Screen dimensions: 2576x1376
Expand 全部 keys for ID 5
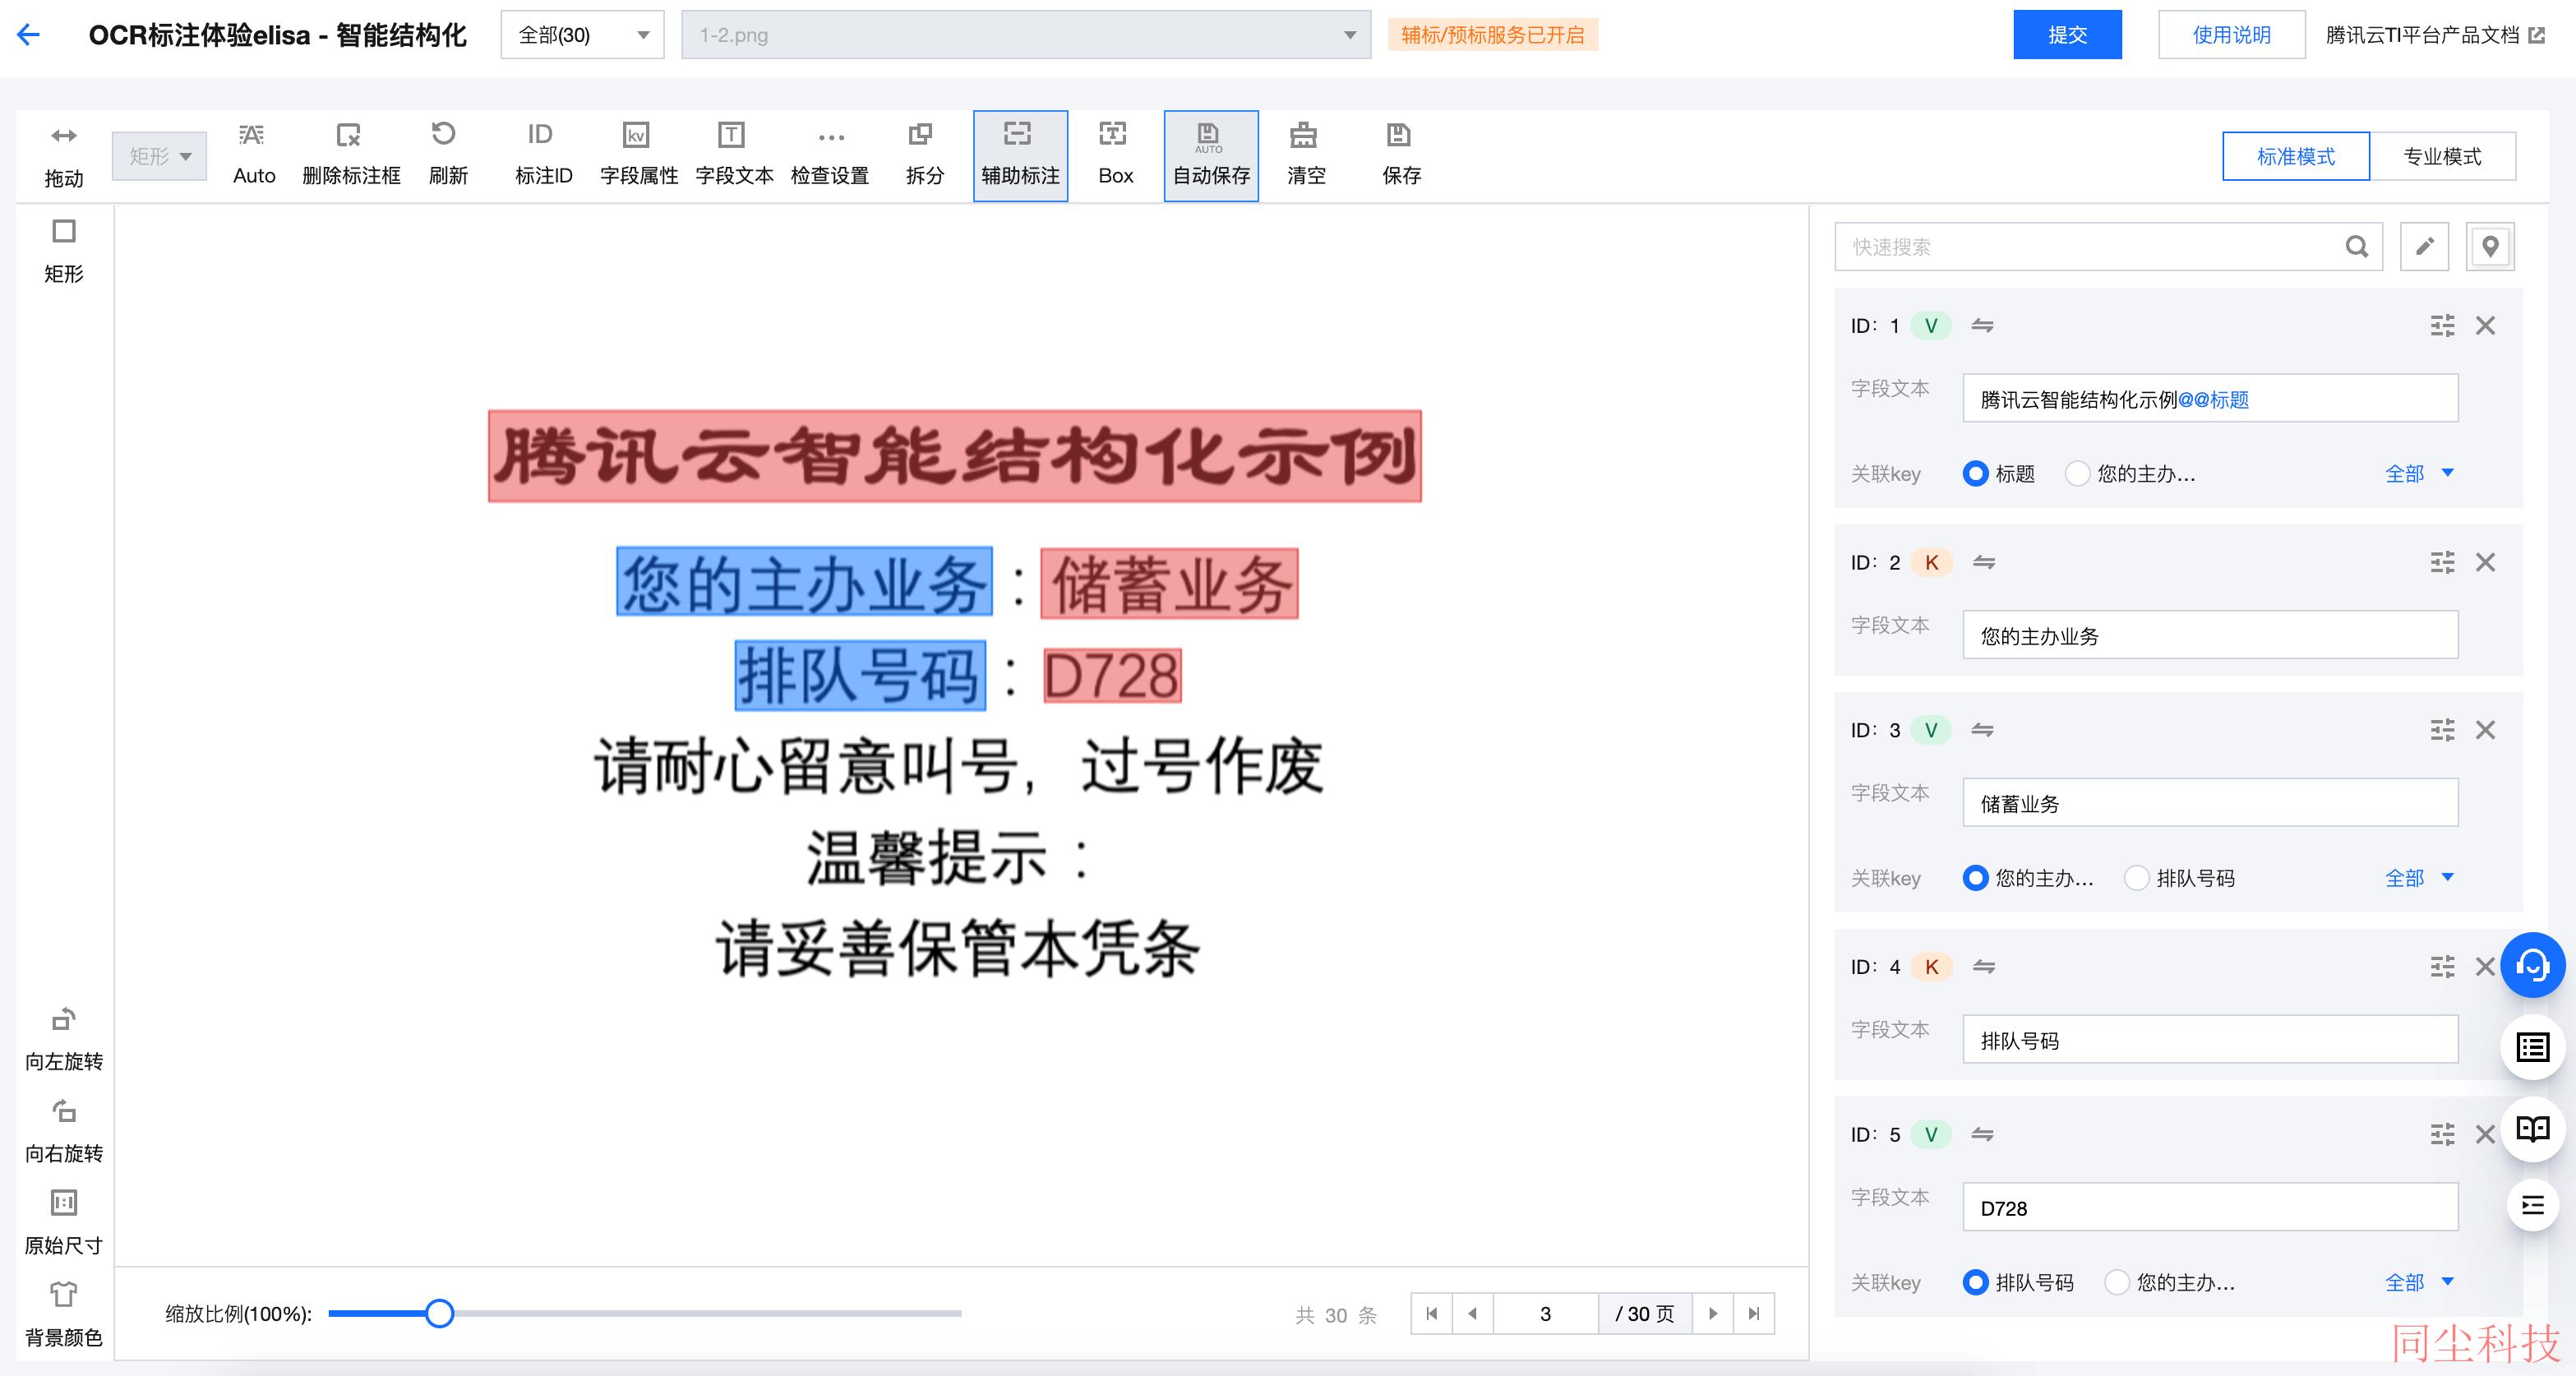[x=2420, y=1282]
